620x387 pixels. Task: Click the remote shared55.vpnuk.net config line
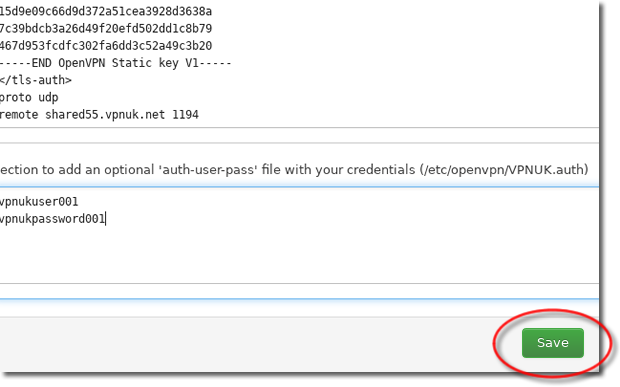coord(99,115)
